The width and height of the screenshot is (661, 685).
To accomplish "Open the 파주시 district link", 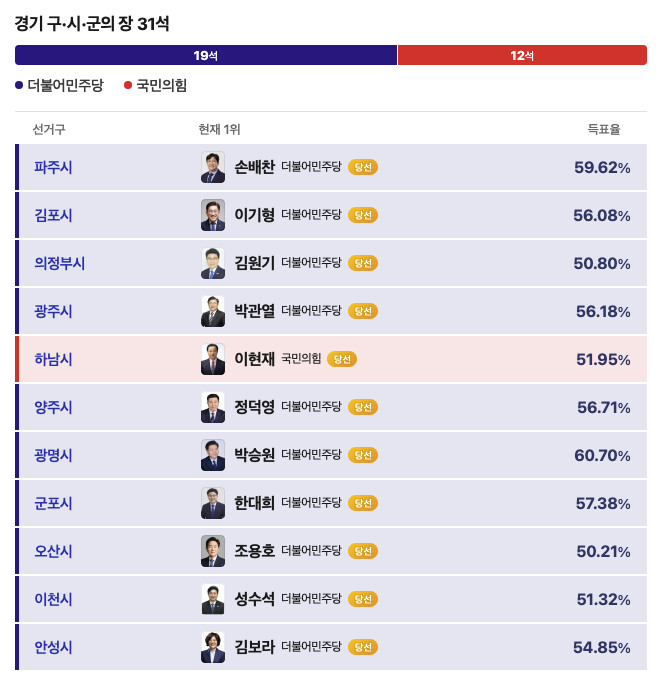I will [x=53, y=167].
